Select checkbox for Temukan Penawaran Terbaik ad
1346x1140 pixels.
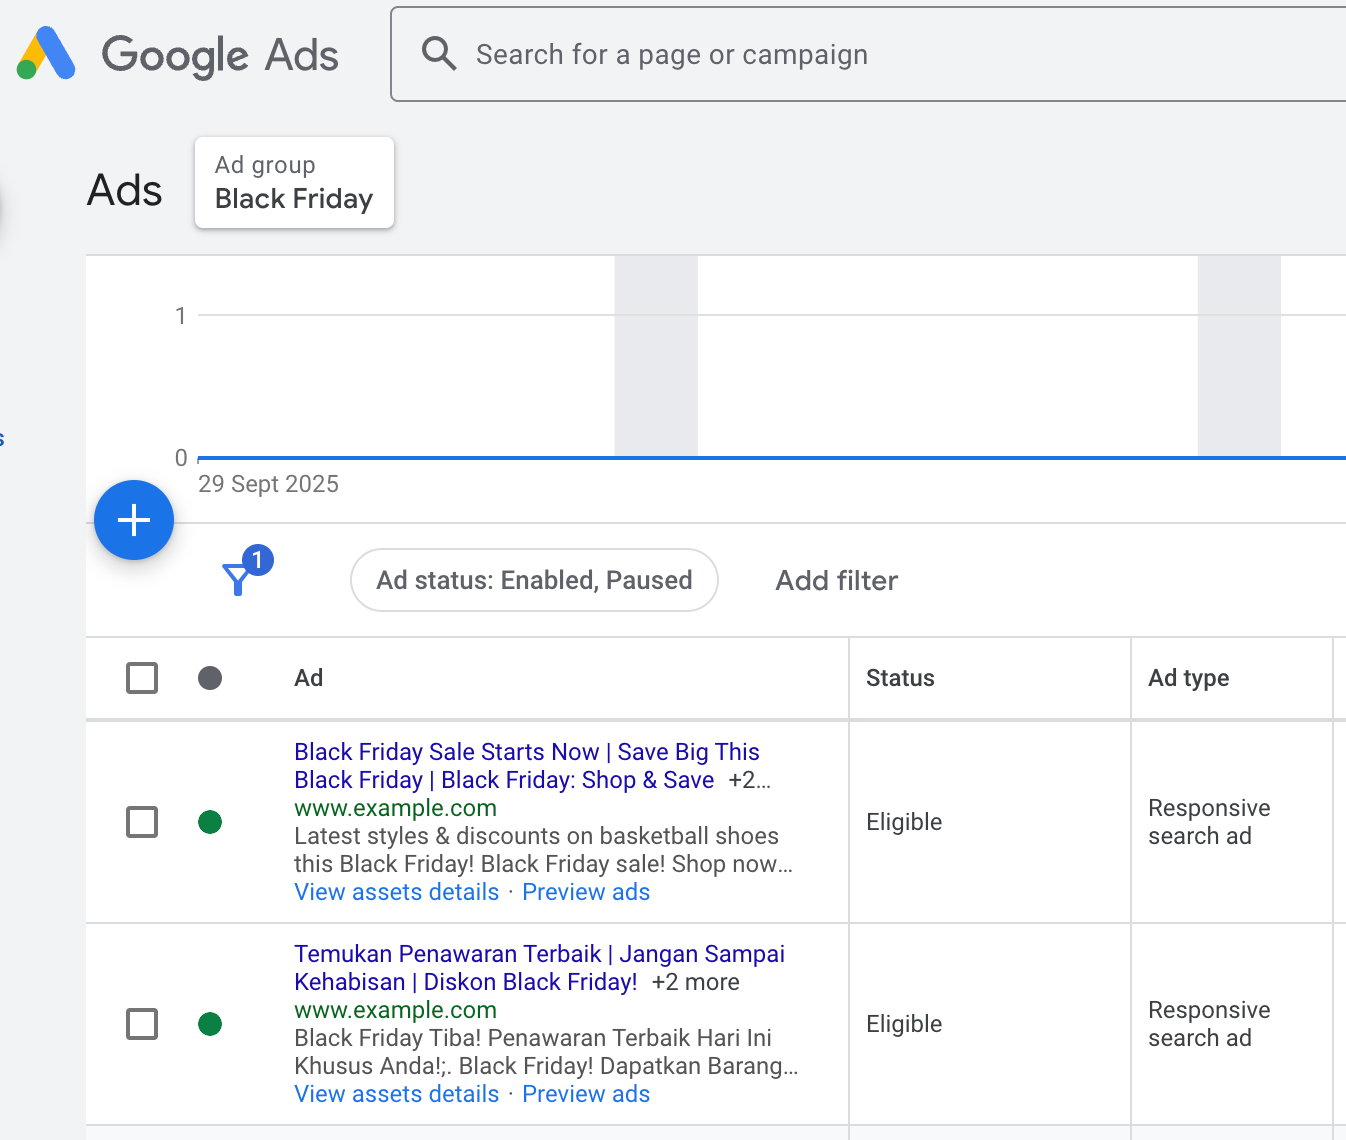pos(142,1024)
